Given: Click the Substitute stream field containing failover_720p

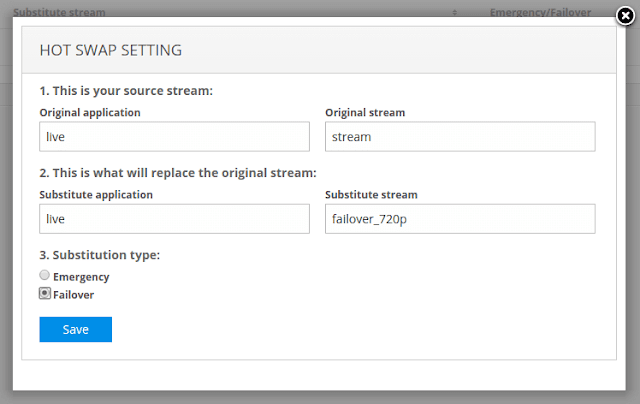Looking at the screenshot, I should tap(460, 219).
